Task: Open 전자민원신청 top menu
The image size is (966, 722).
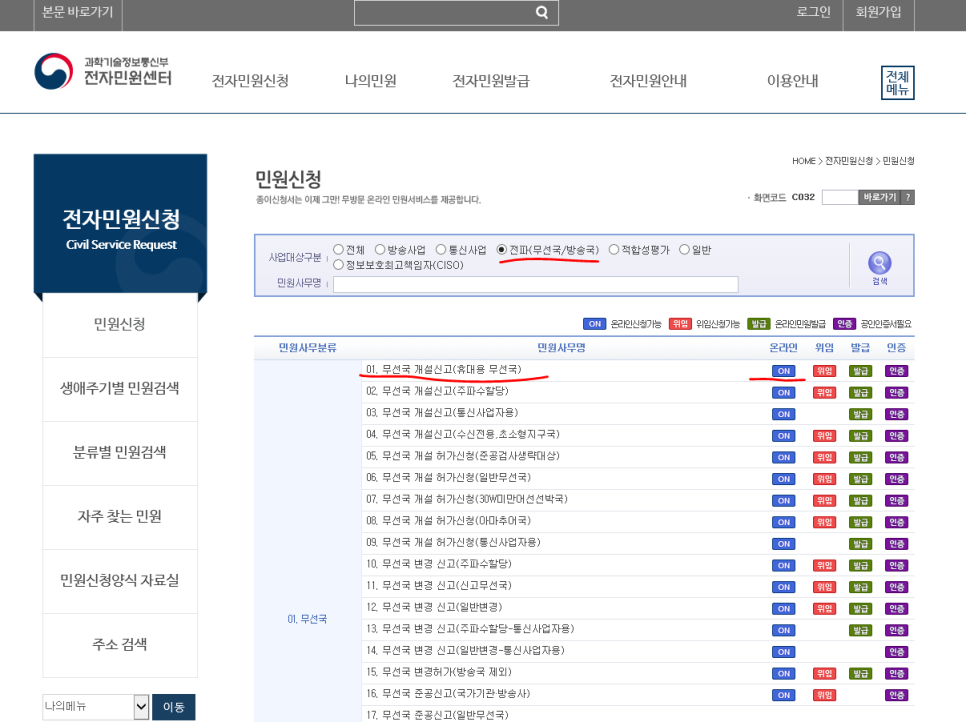Action: [x=250, y=81]
